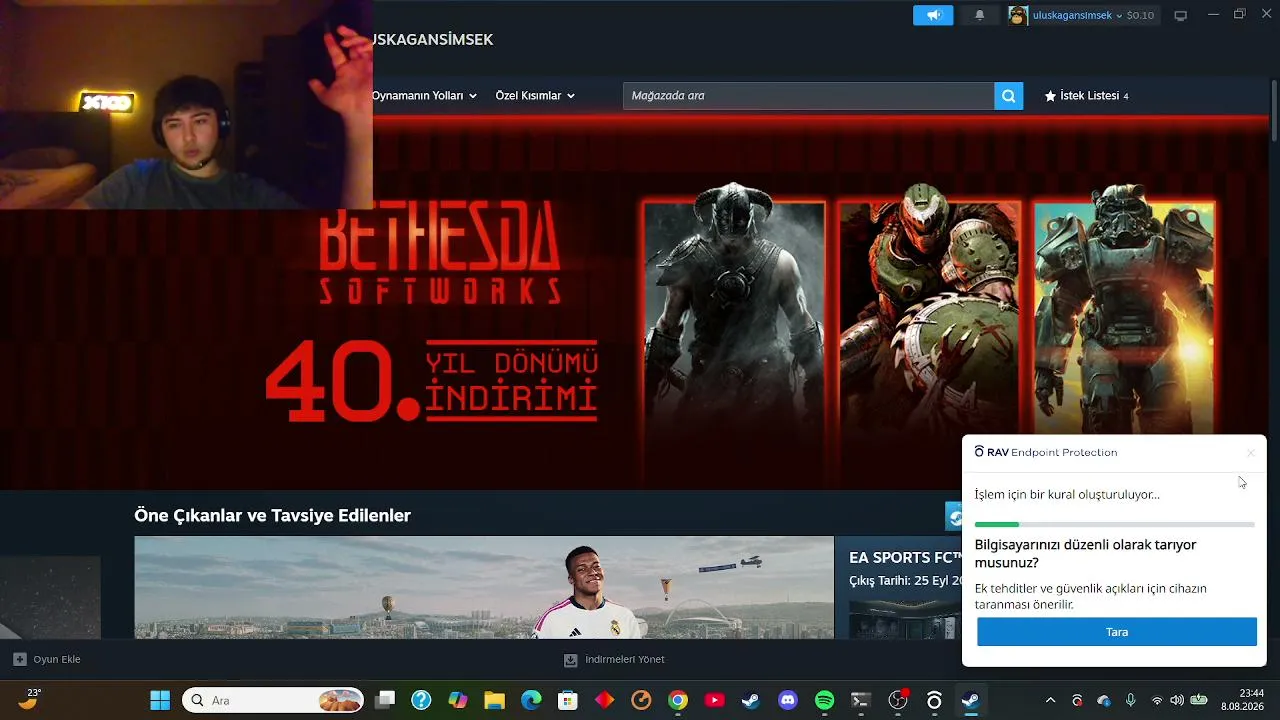
Task: Open the cloud sync tray icon
Action: coord(1104,700)
